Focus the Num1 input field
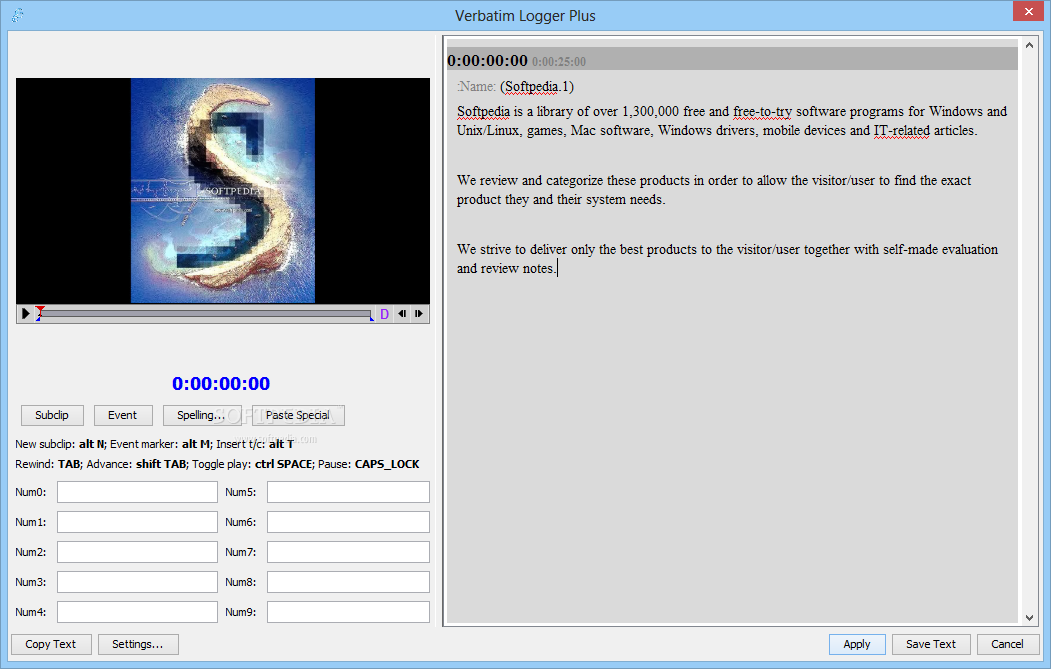Screen dimensions: 1051x669 [x=137, y=522]
